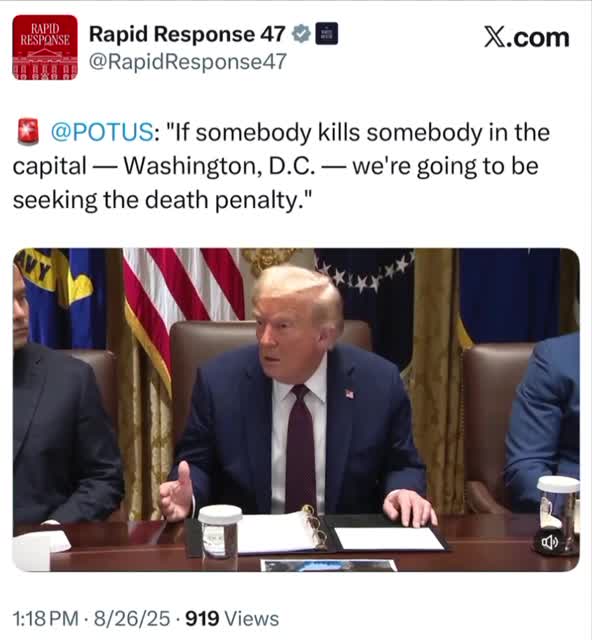Click the photo lying on table edge
This screenshot has height=640, width=592.
[329, 566]
